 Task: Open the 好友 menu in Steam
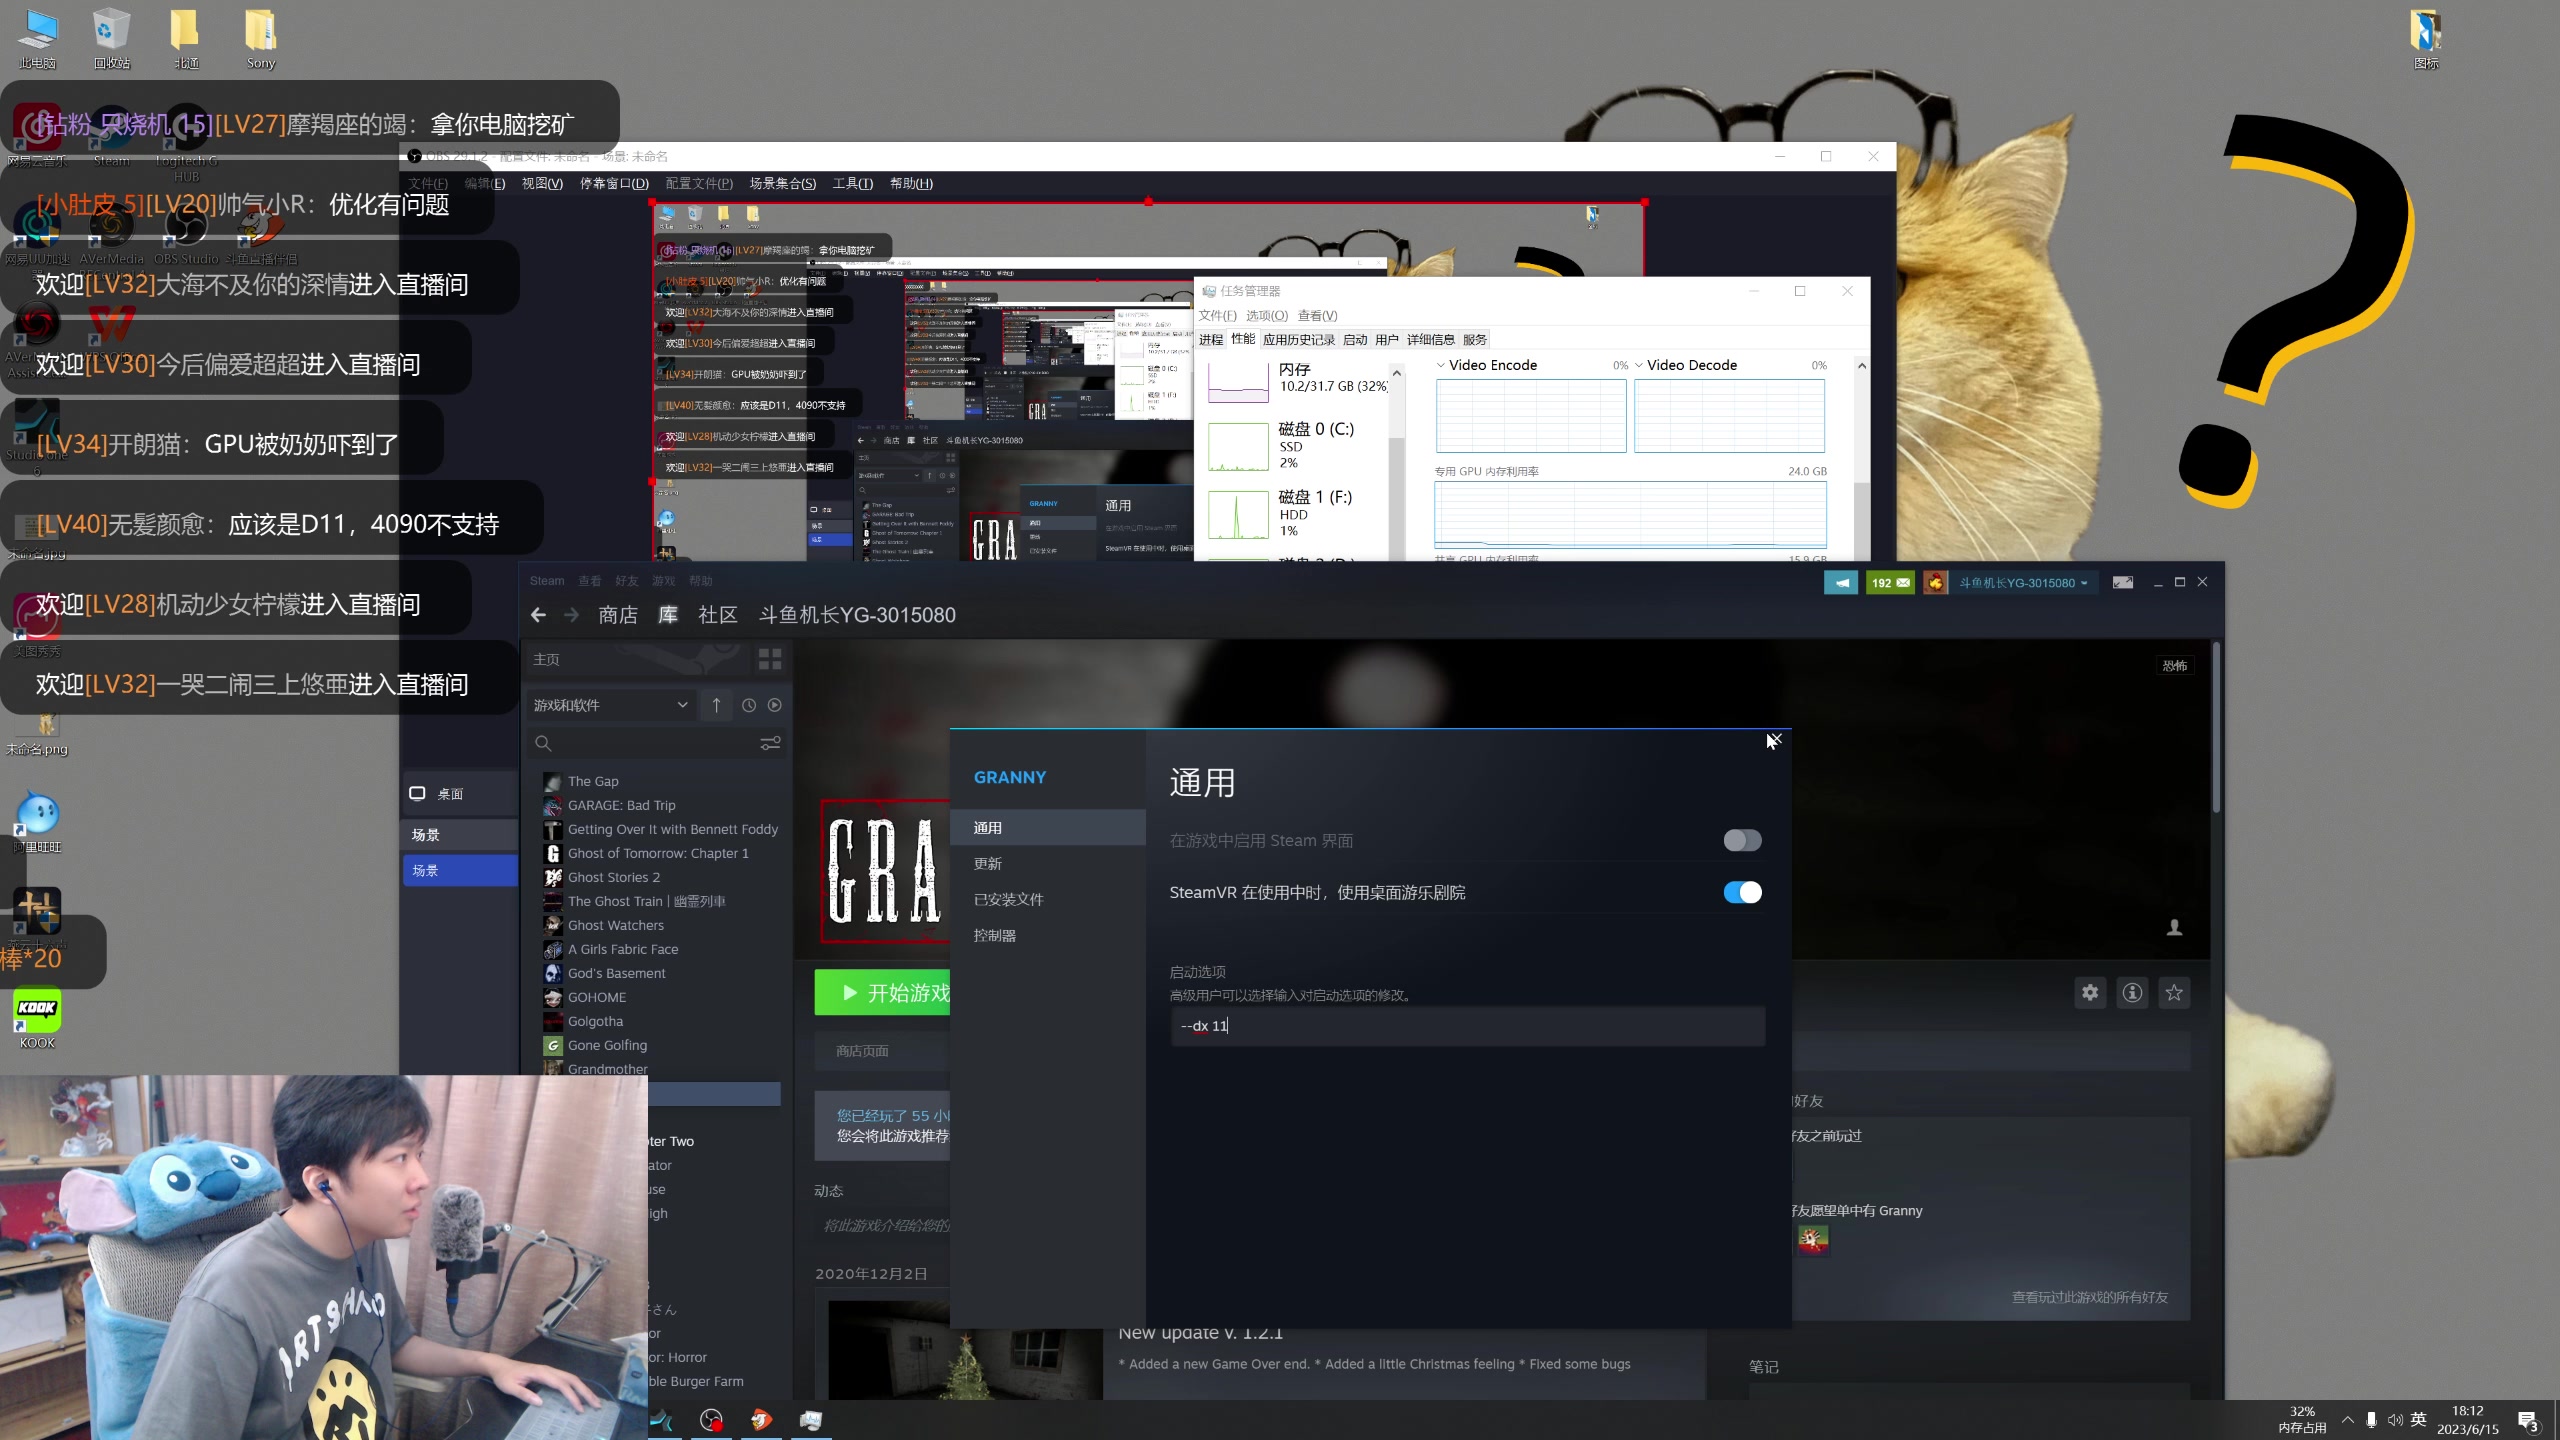click(626, 581)
